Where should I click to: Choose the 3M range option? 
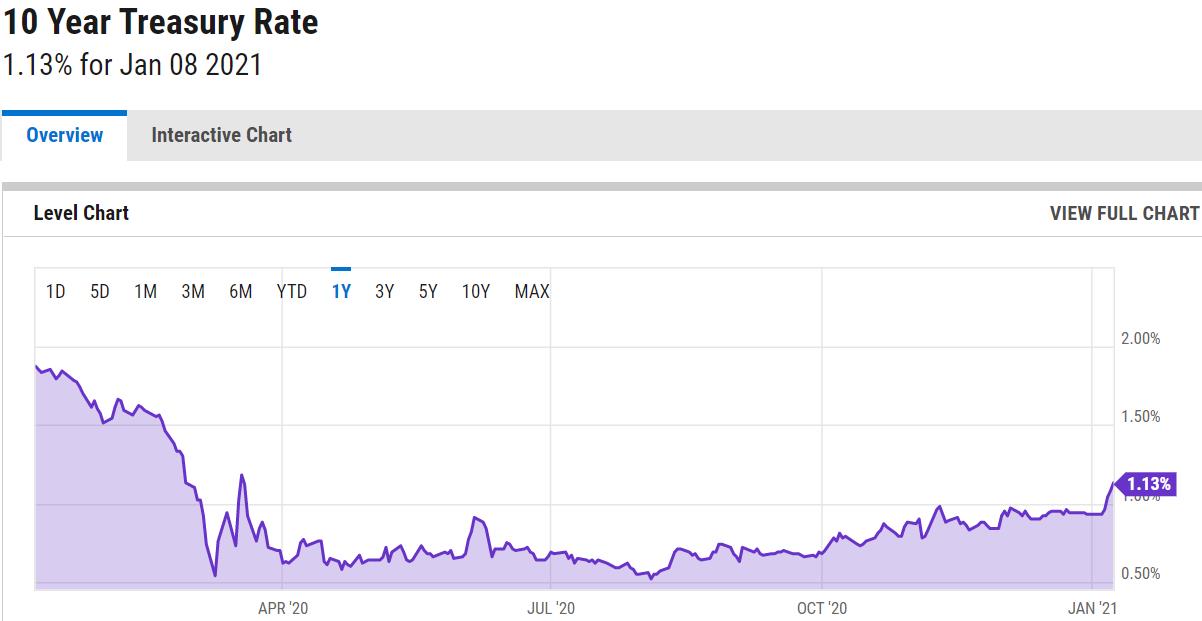coord(193,292)
